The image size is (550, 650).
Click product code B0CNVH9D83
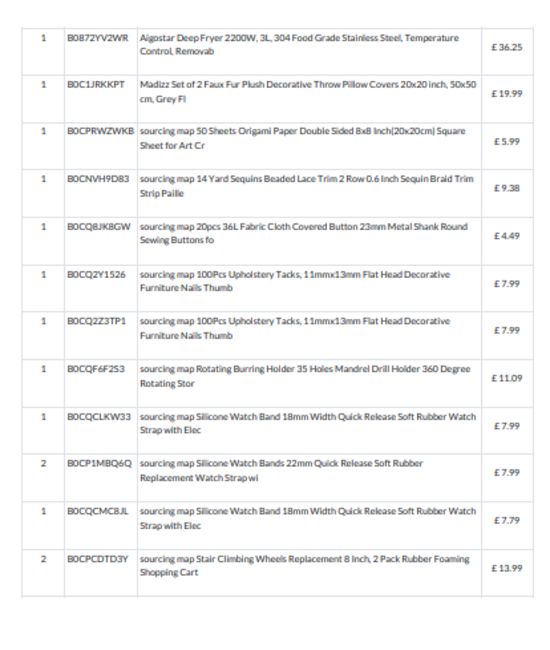98,179
